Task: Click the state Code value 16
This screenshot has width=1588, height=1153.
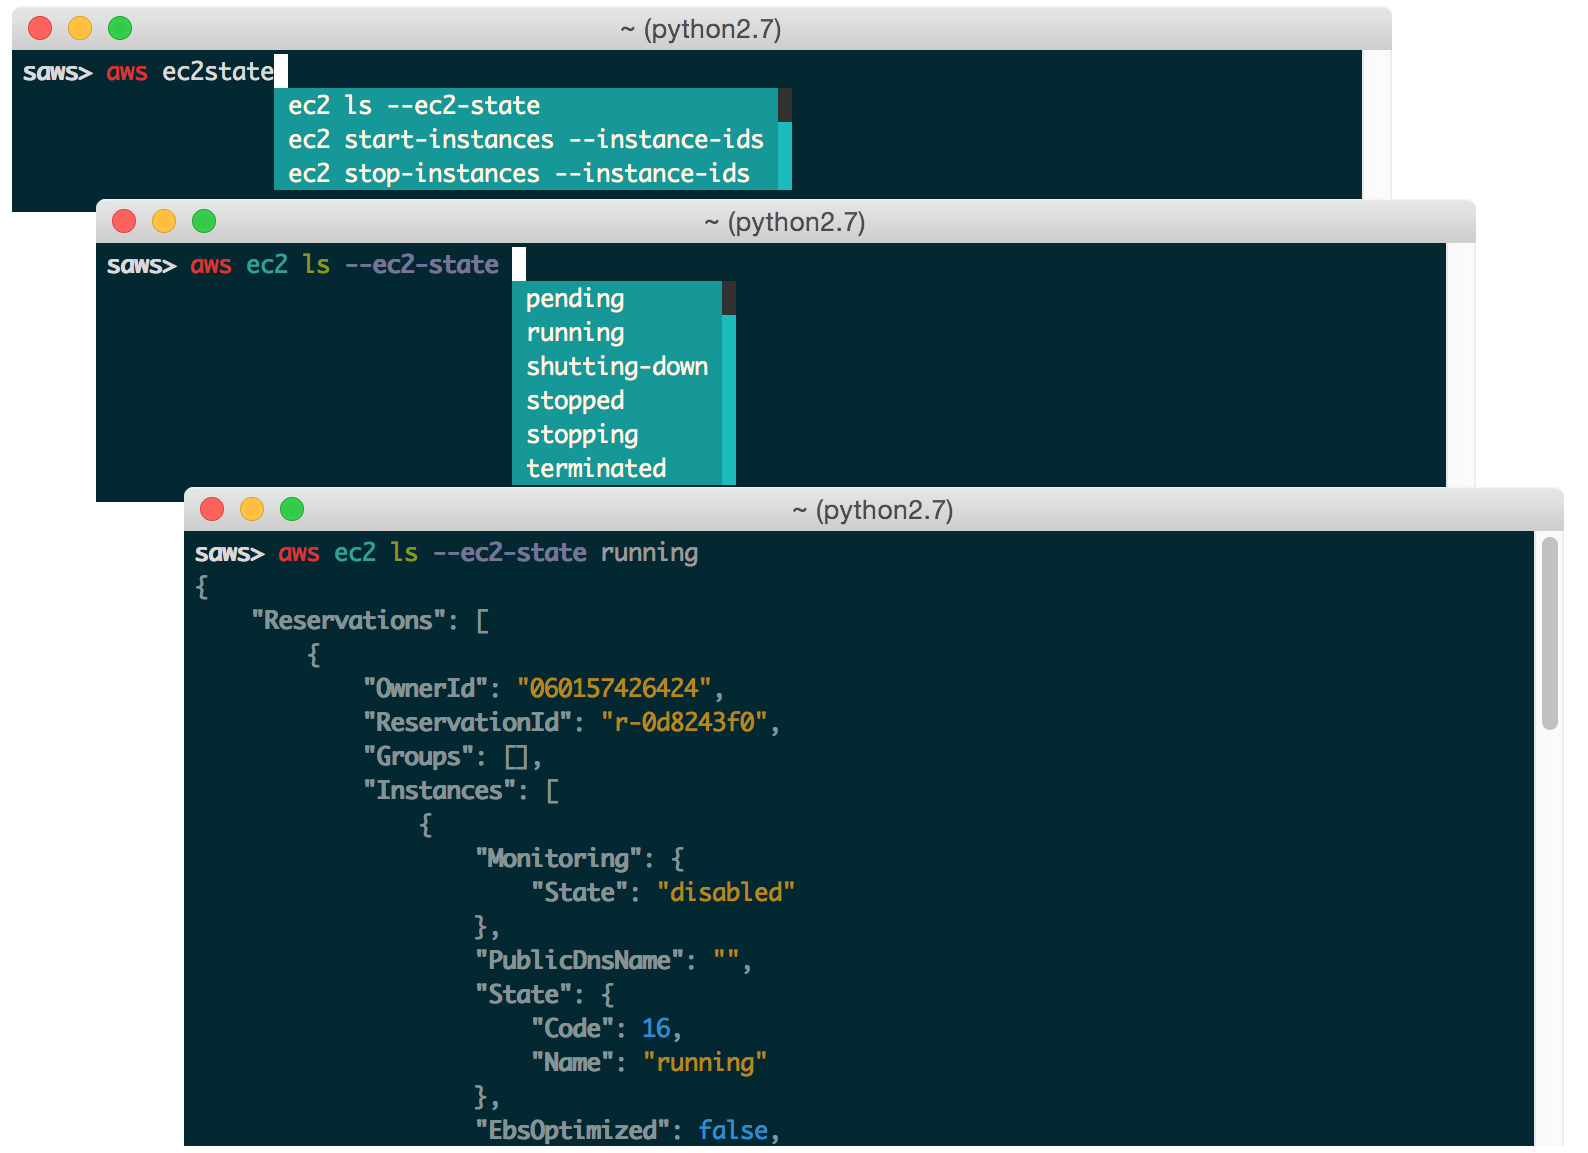Action: 656,1028
